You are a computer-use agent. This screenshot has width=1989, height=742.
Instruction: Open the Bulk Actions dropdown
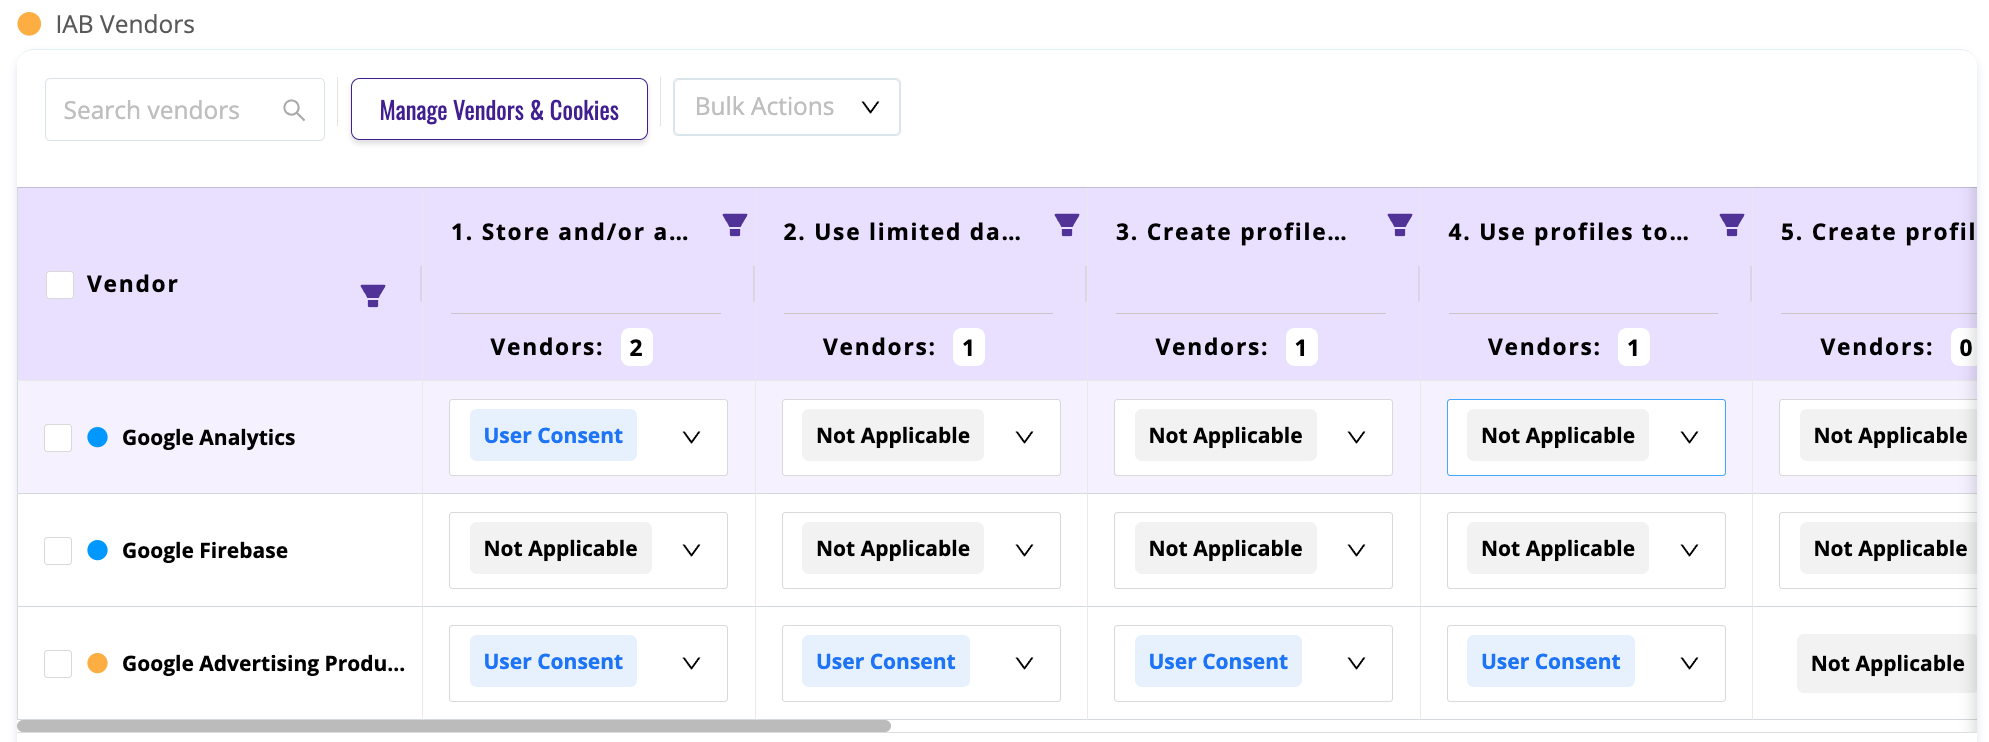pos(787,107)
